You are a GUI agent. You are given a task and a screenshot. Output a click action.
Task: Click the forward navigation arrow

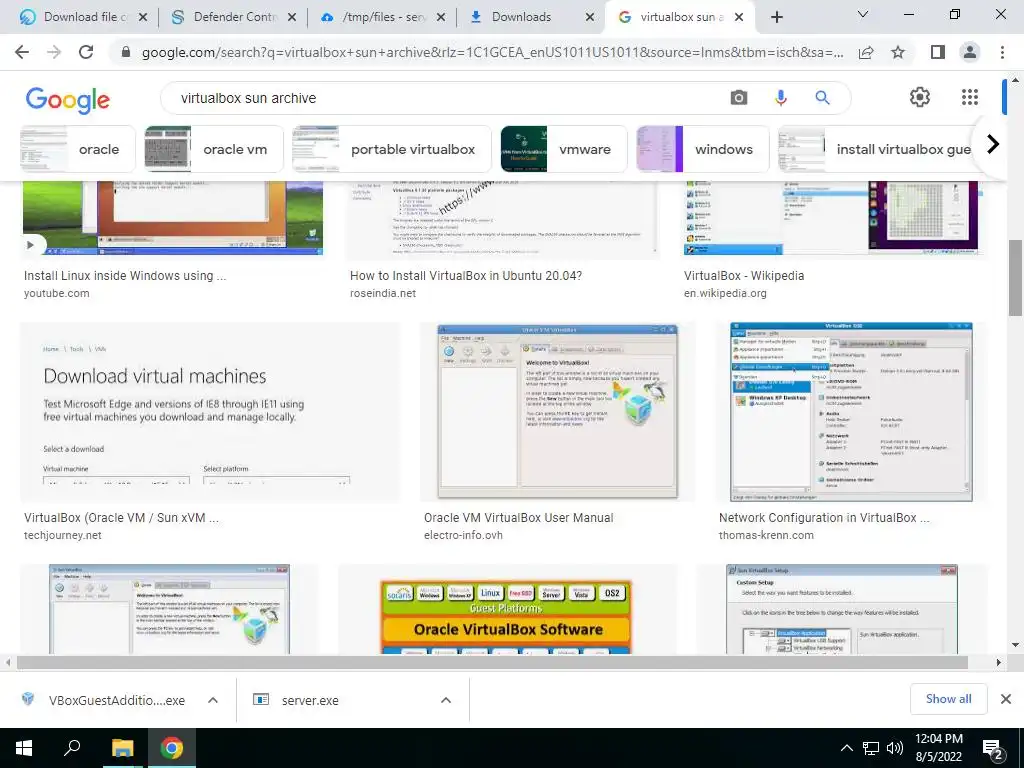coord(54,52)
